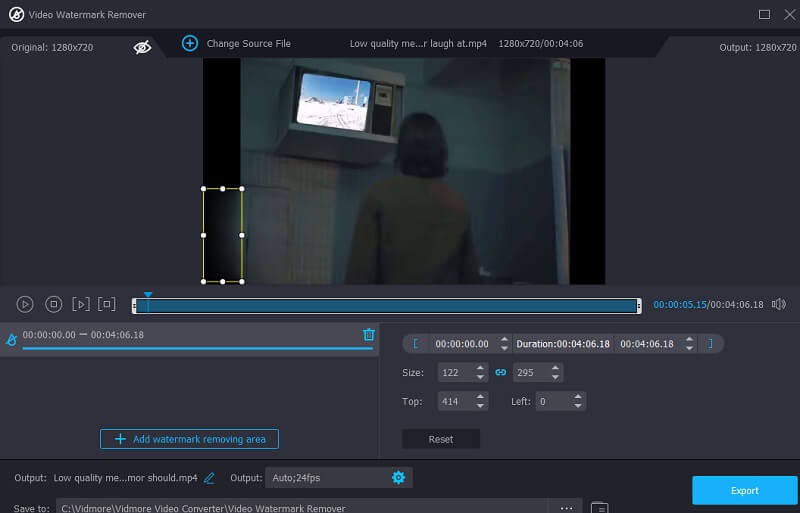This screenshot has width=800, height=513.
Task: Click the timeline playhead marker
Action: tap(147, 296)
